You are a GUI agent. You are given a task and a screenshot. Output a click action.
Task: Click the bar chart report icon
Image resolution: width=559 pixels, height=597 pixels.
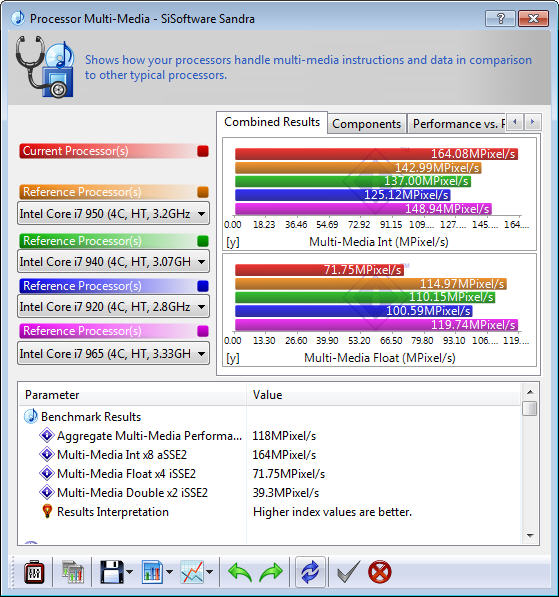click(152, 572)
